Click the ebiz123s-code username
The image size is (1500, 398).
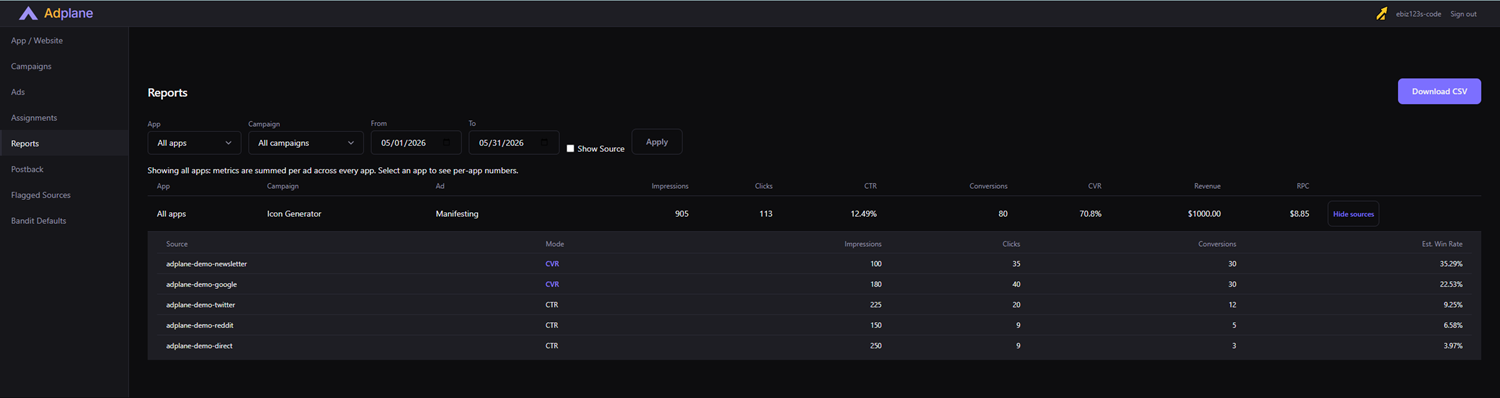point(1418,14)
